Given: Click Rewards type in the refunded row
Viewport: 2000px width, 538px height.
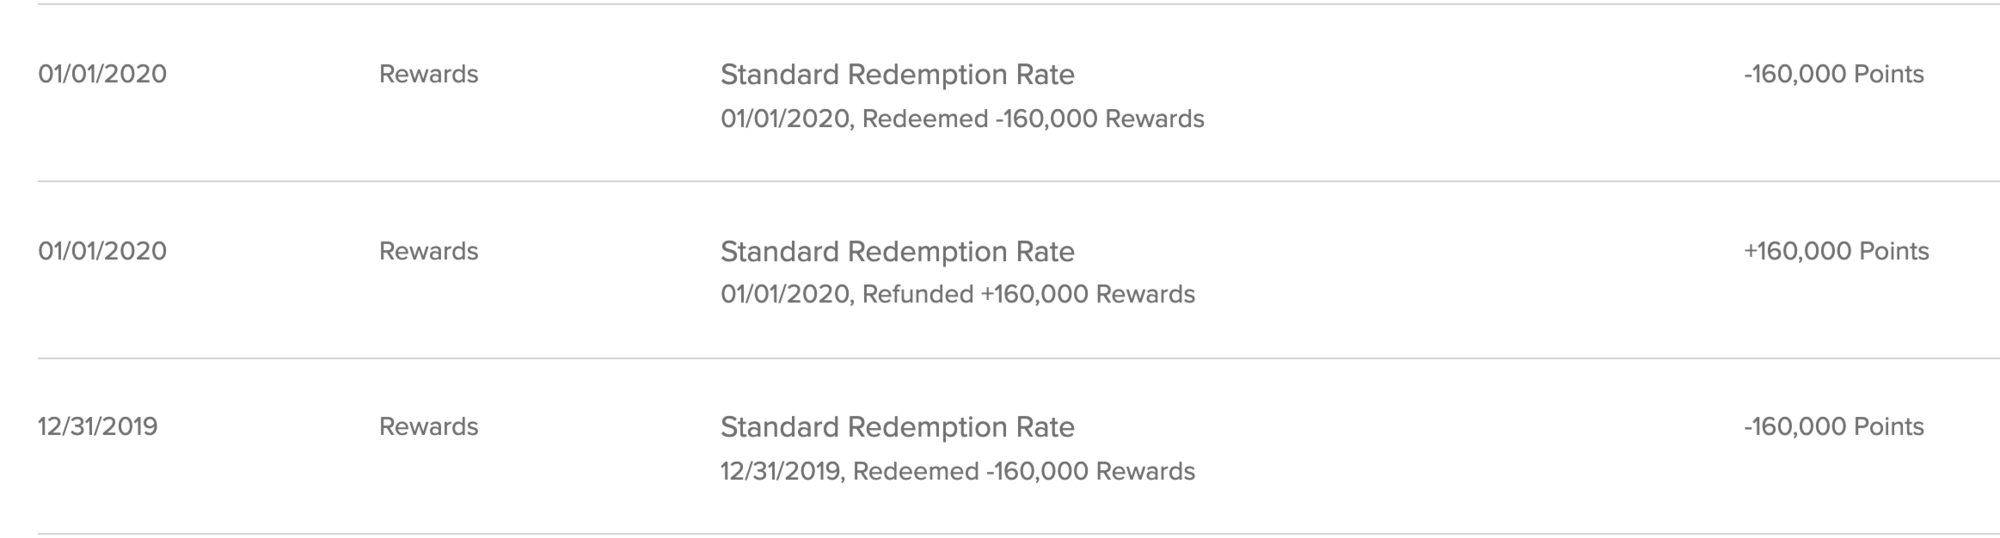Looking at the screenshot, I should [x=428, y=251].
